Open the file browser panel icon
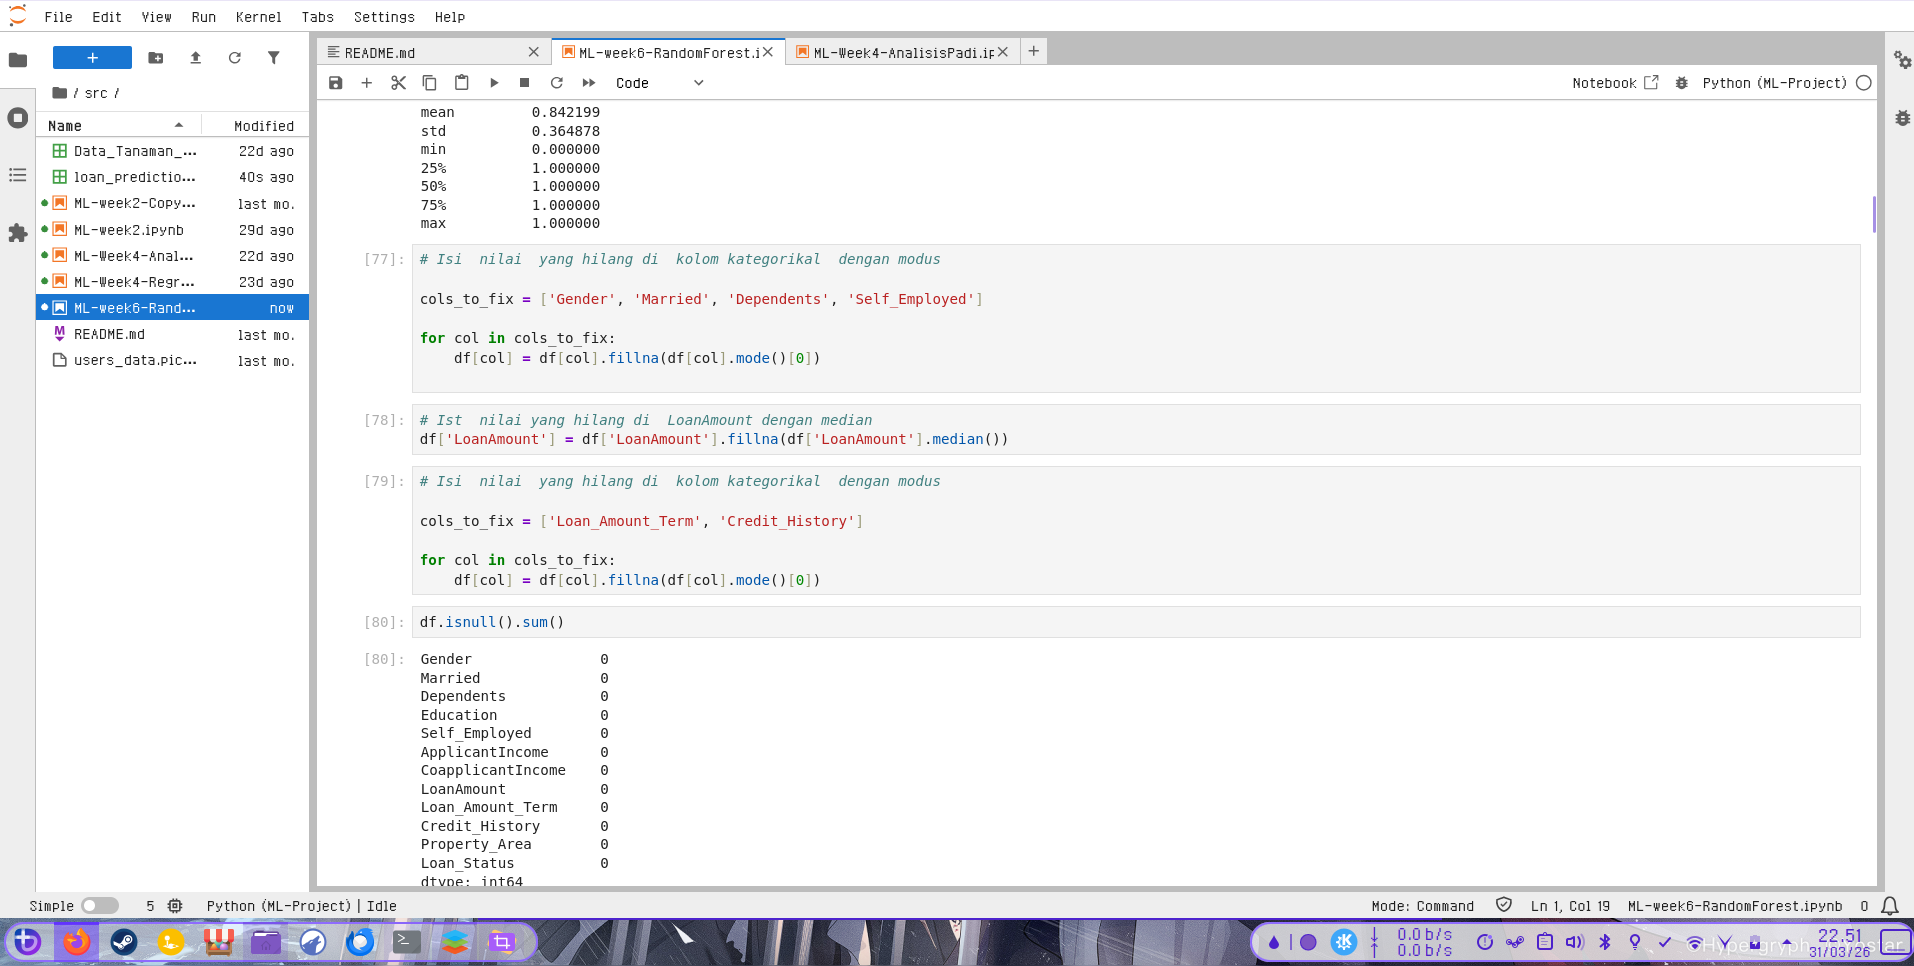The image size is (1914, 966). (x=17, y=60)
